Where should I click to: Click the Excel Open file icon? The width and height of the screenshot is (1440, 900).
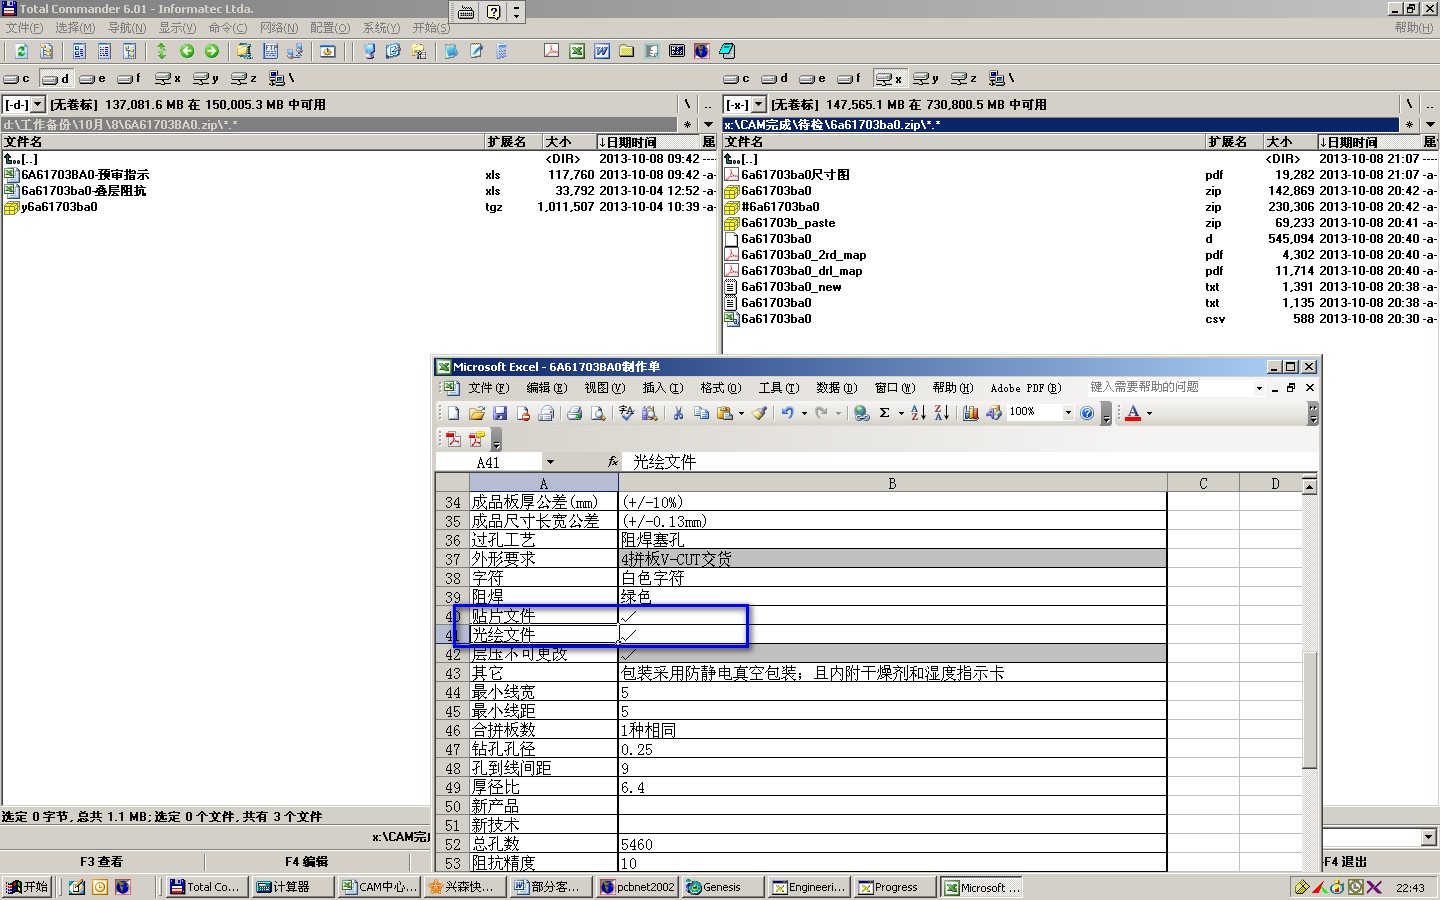pyautogui.click(x=477, y=413)
